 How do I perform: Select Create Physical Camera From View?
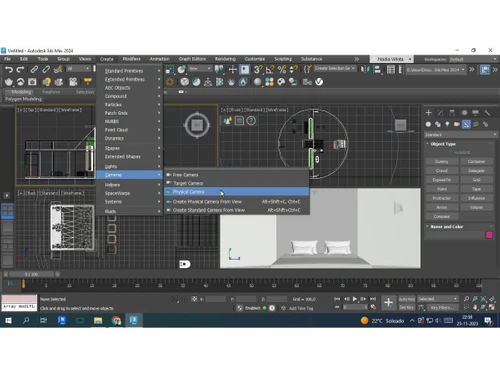[236, 202]
